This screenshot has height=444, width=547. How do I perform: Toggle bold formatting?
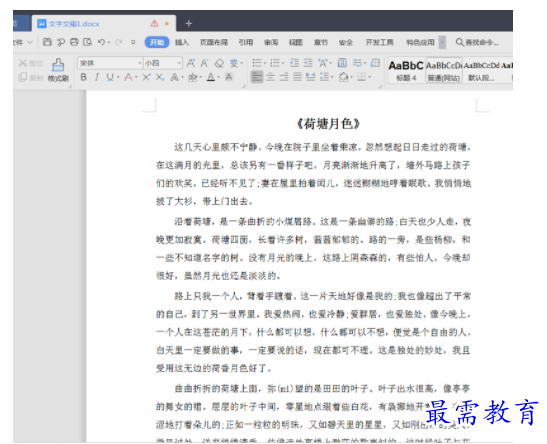(x=83, y=77)
